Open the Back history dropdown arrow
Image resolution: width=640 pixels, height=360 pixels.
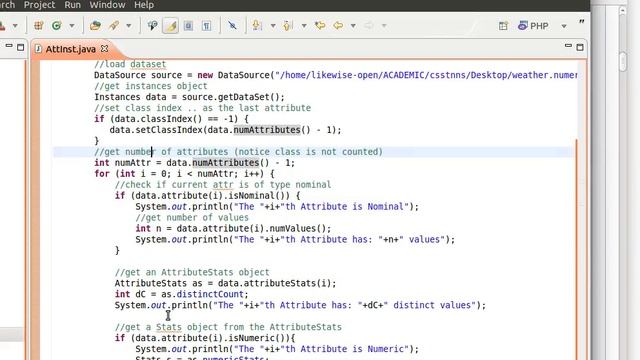tap(353, 26)
